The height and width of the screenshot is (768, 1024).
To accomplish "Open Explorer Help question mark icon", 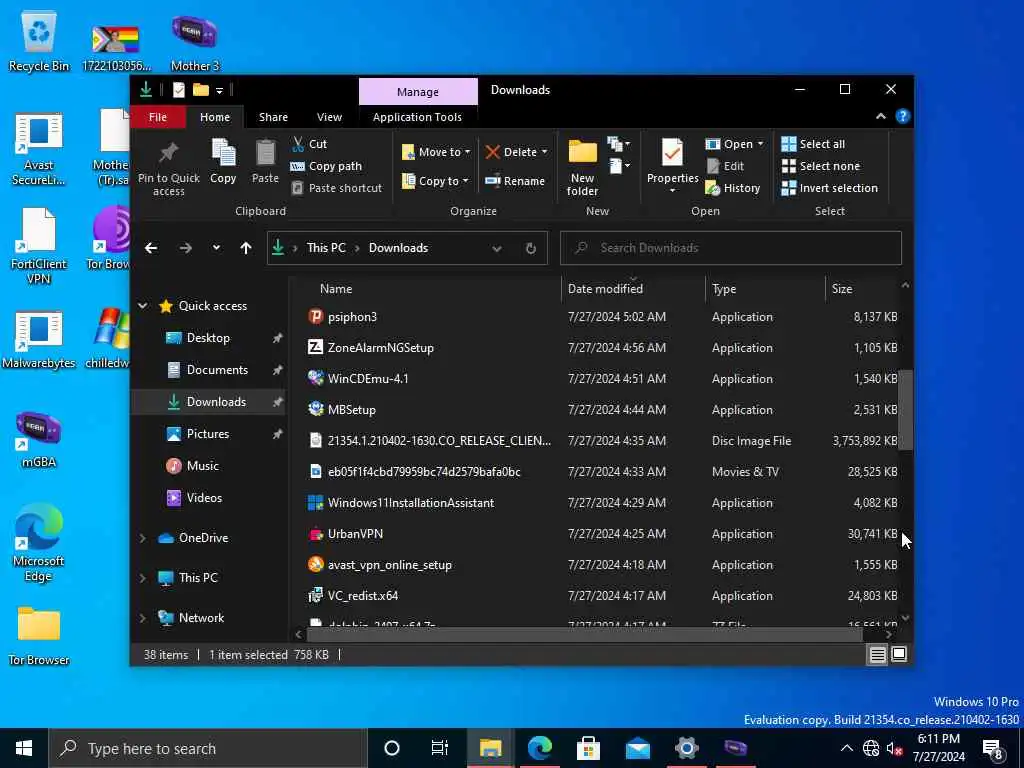I will [903, 116].
